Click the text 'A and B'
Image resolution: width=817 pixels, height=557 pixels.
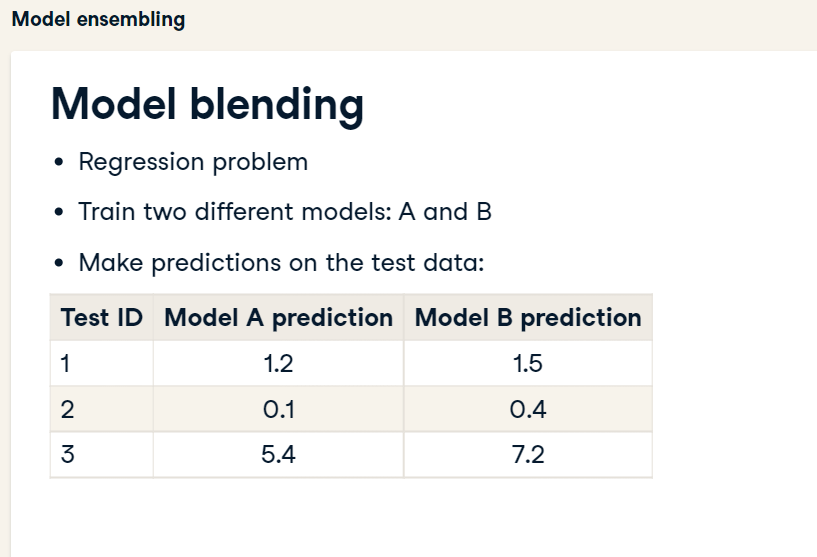pyautogui.click(x=445, y=212)
